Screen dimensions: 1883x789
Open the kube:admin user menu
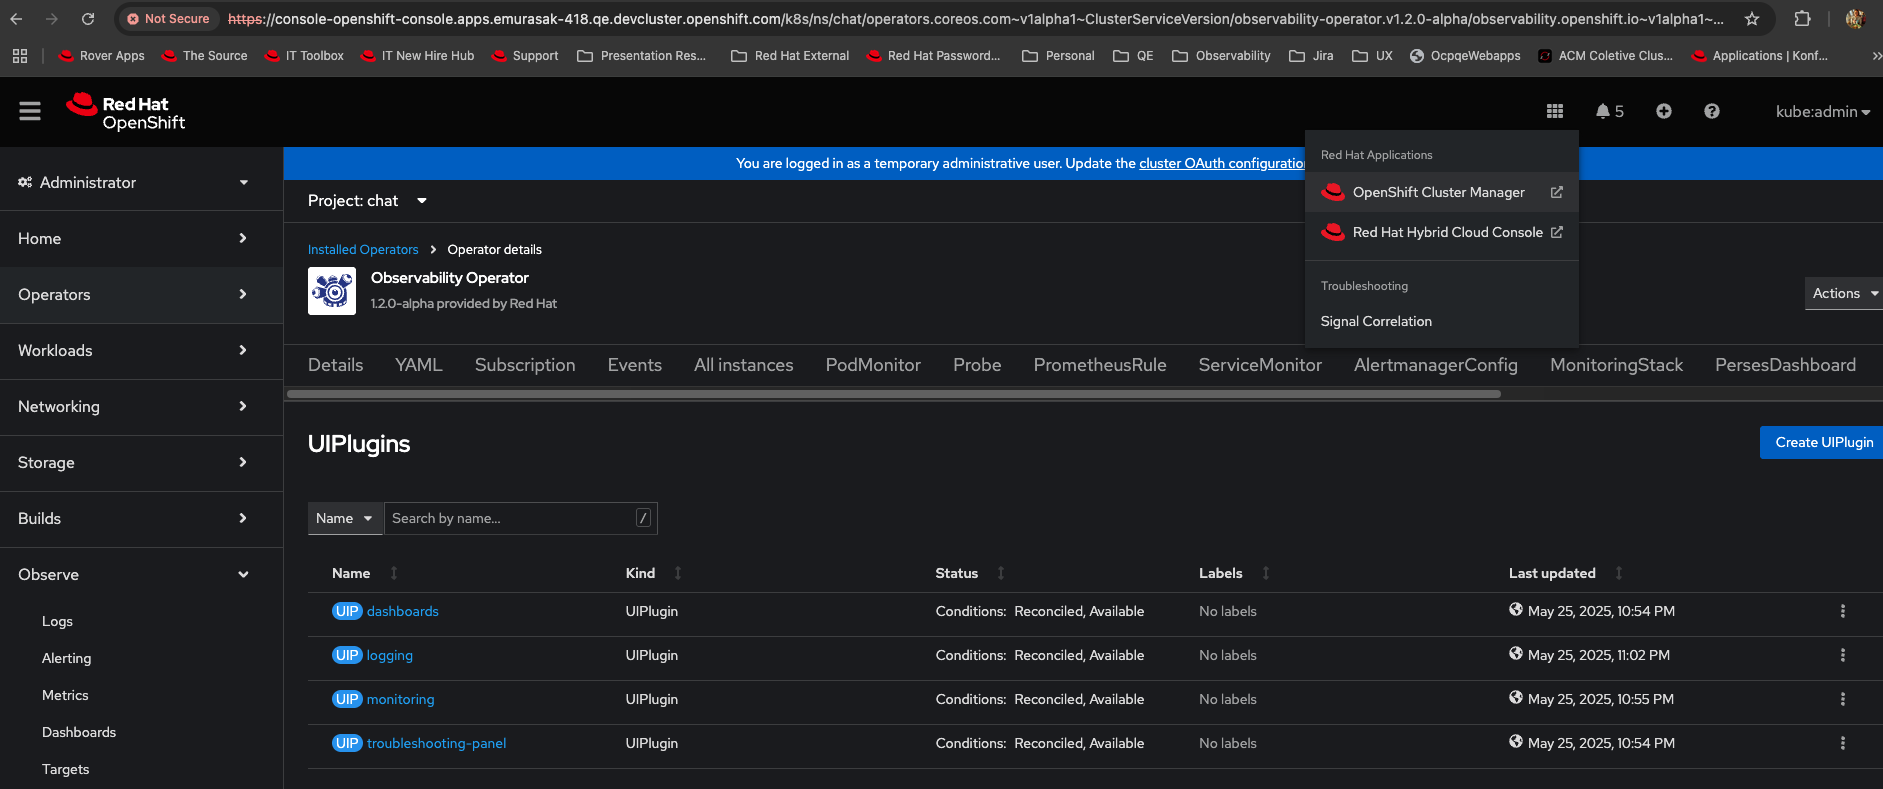[x=1822, y=111]
